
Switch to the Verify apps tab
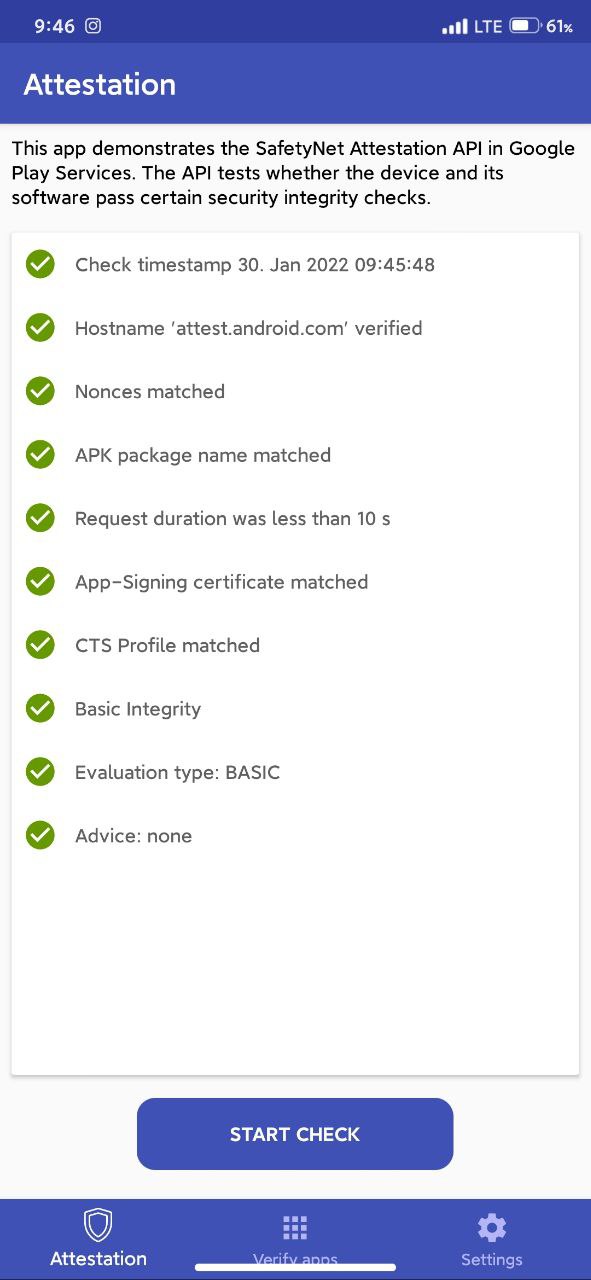click(x=295, y=1240)
